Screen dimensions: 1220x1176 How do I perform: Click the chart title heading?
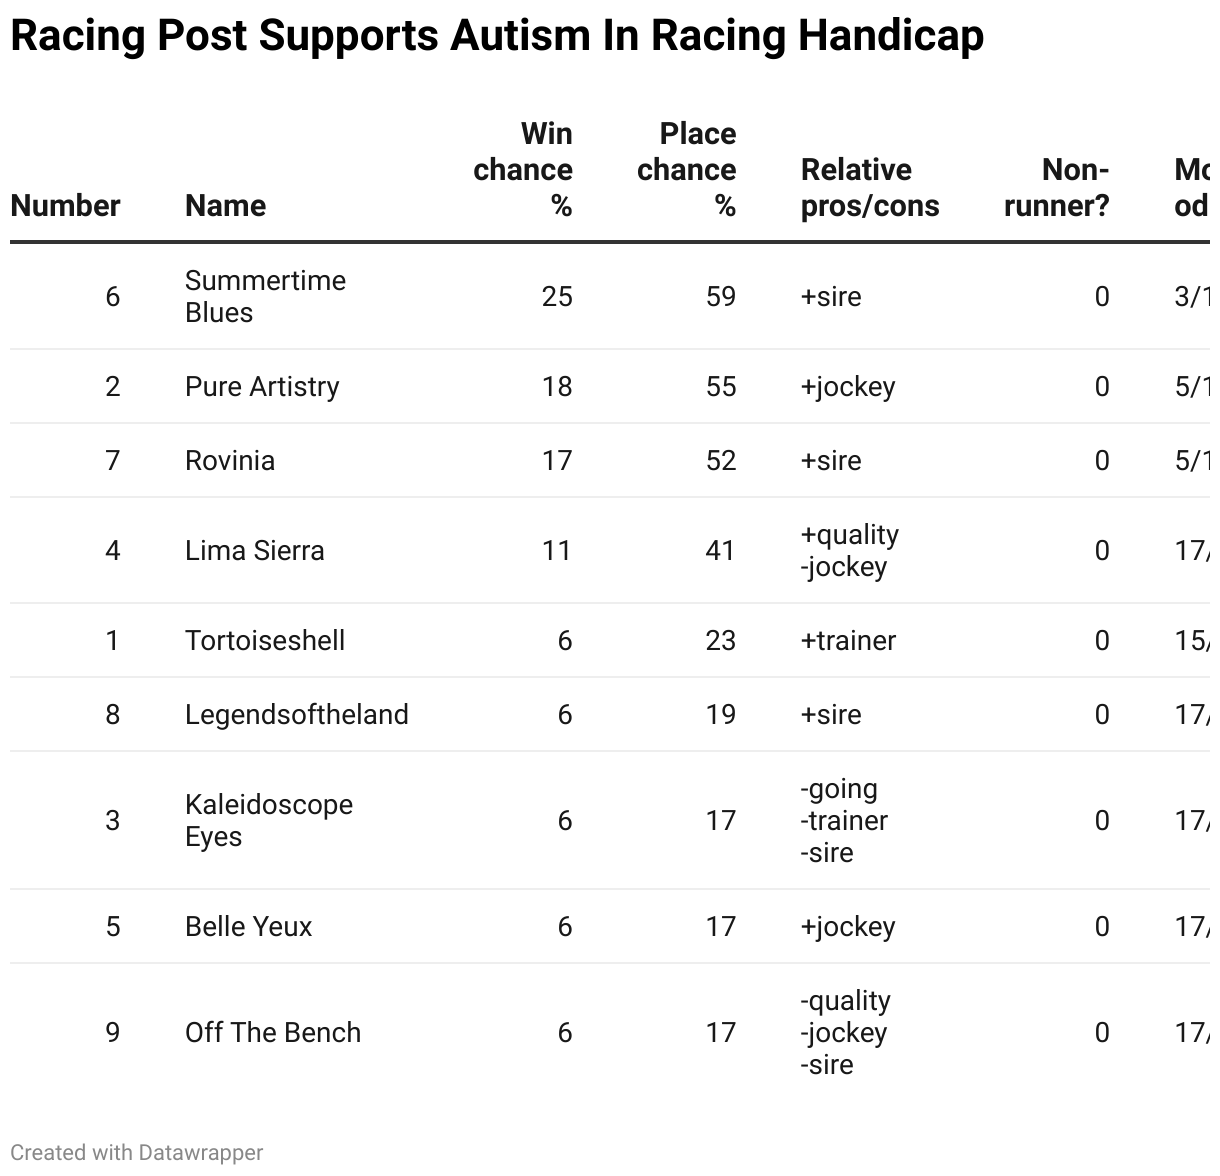pyautogui.click(x=497, y=35)
